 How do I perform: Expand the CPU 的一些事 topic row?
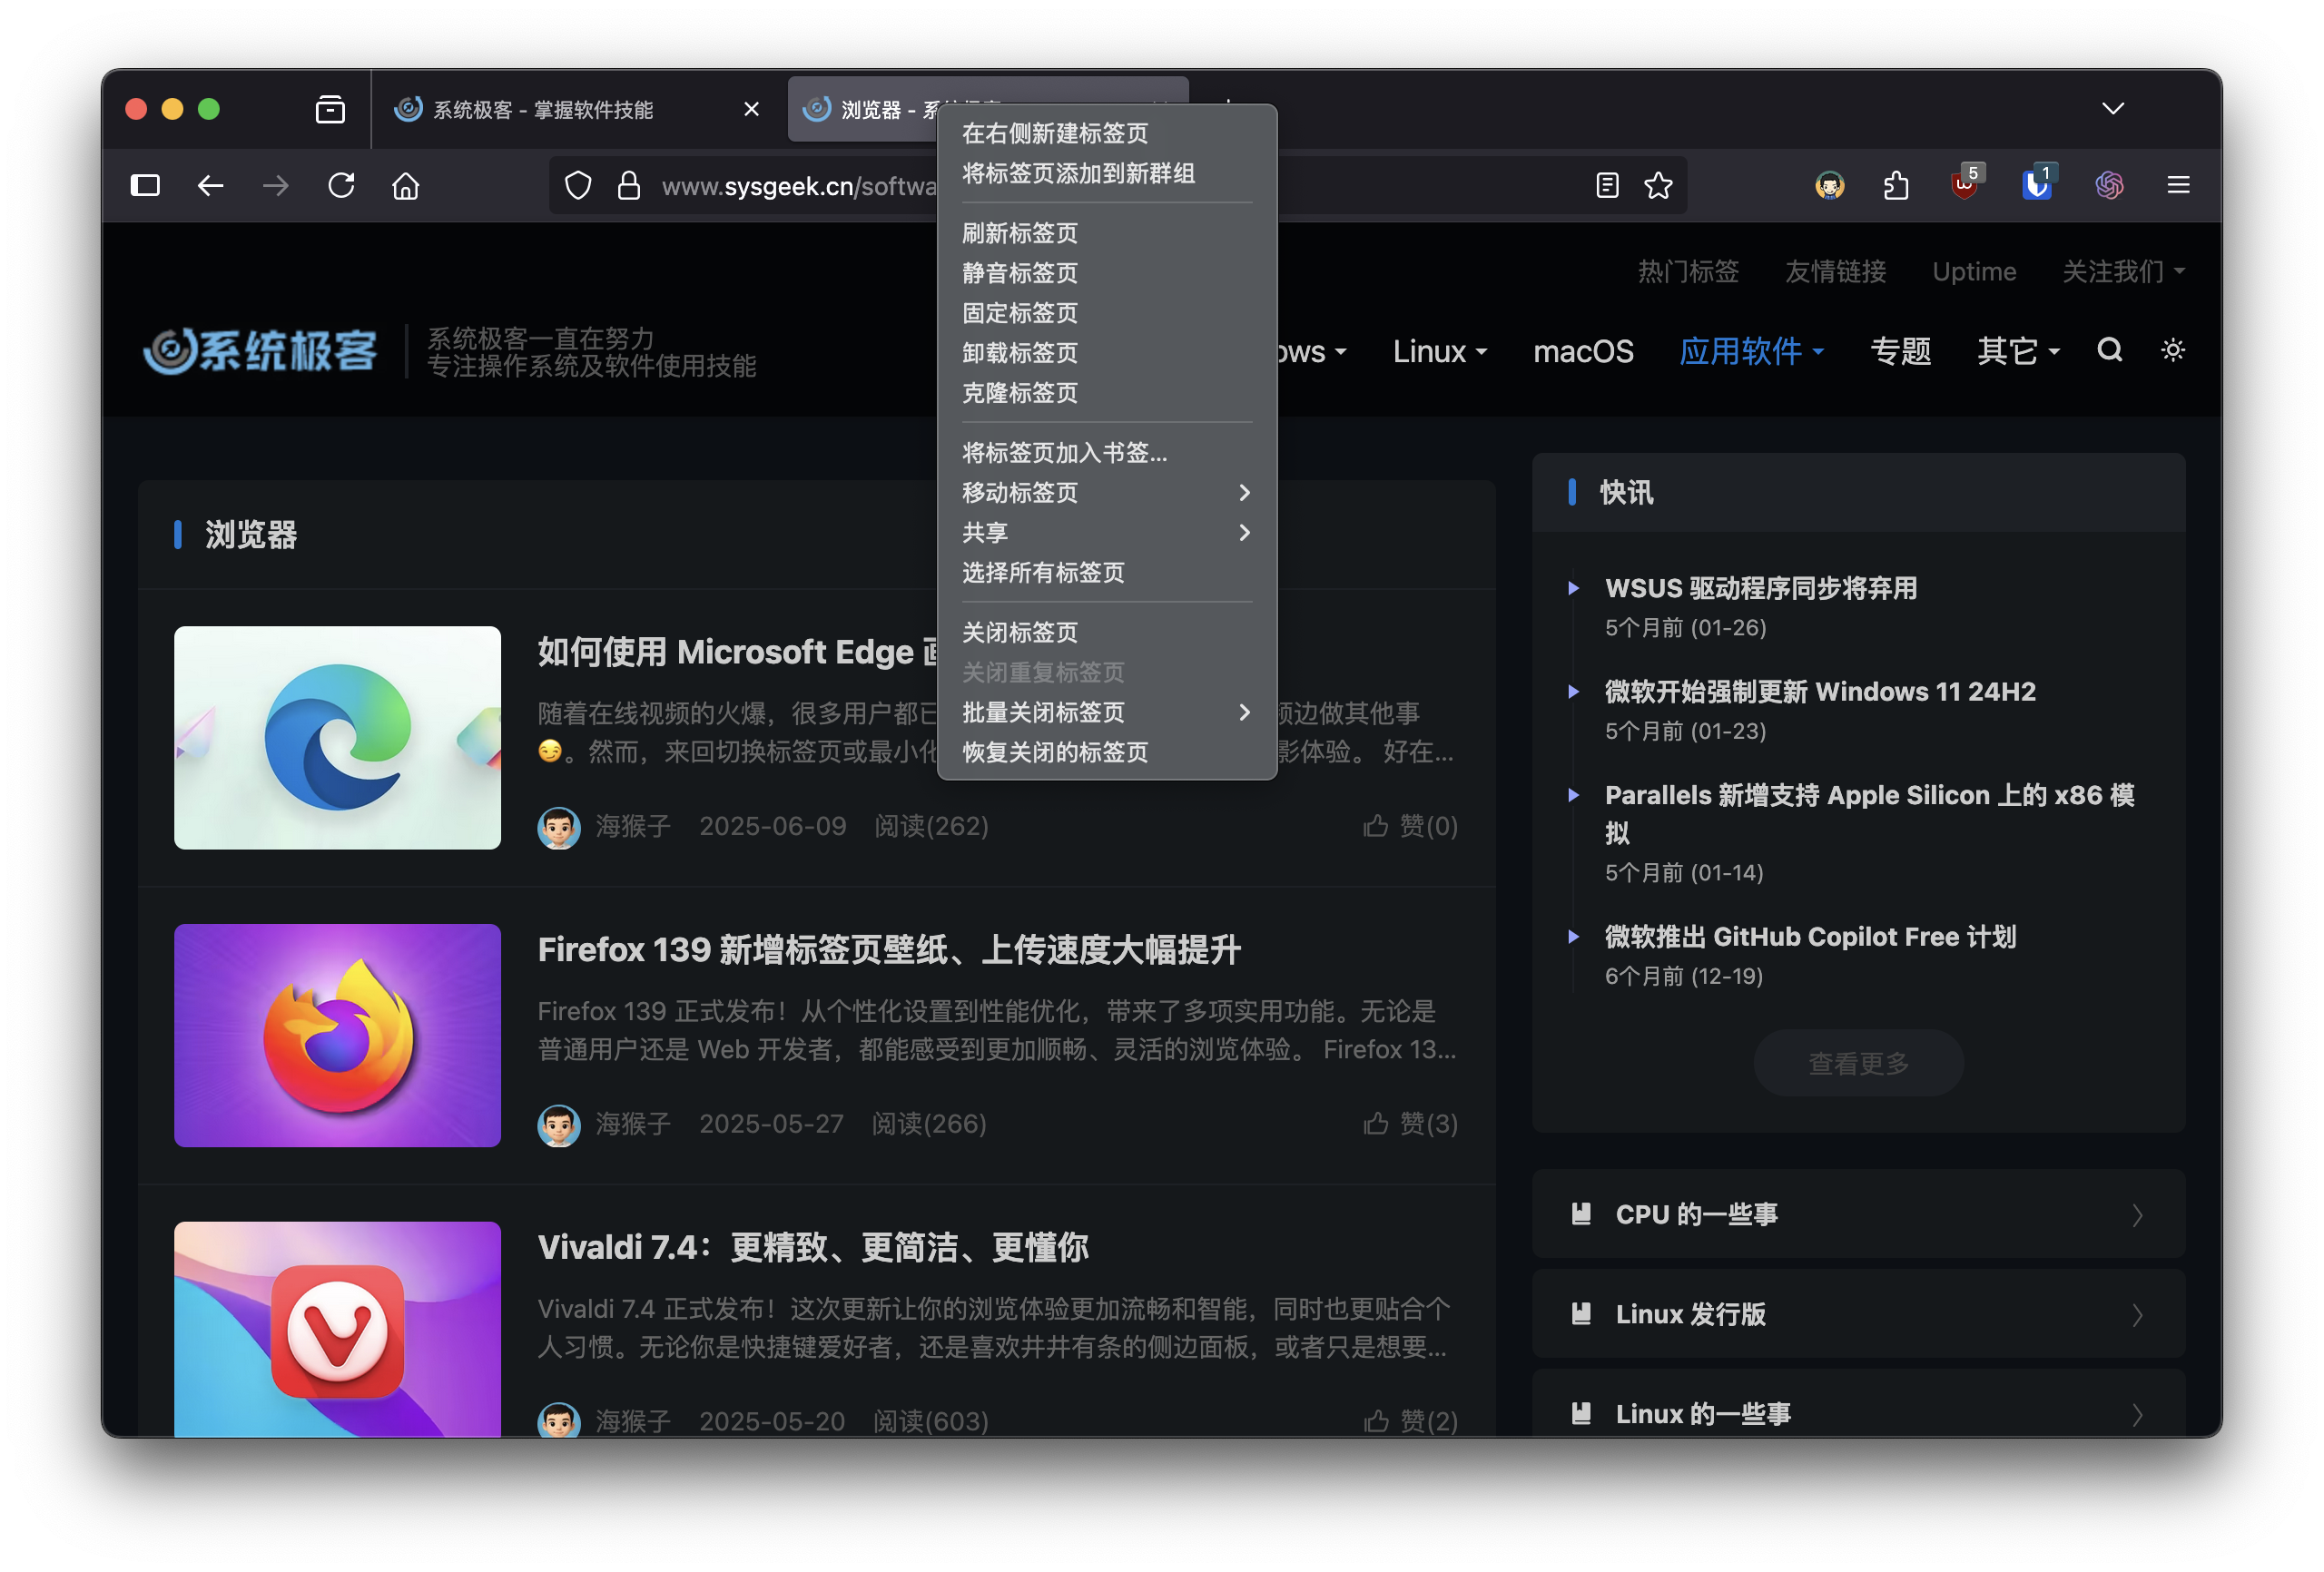[x=1858, y=1214]
